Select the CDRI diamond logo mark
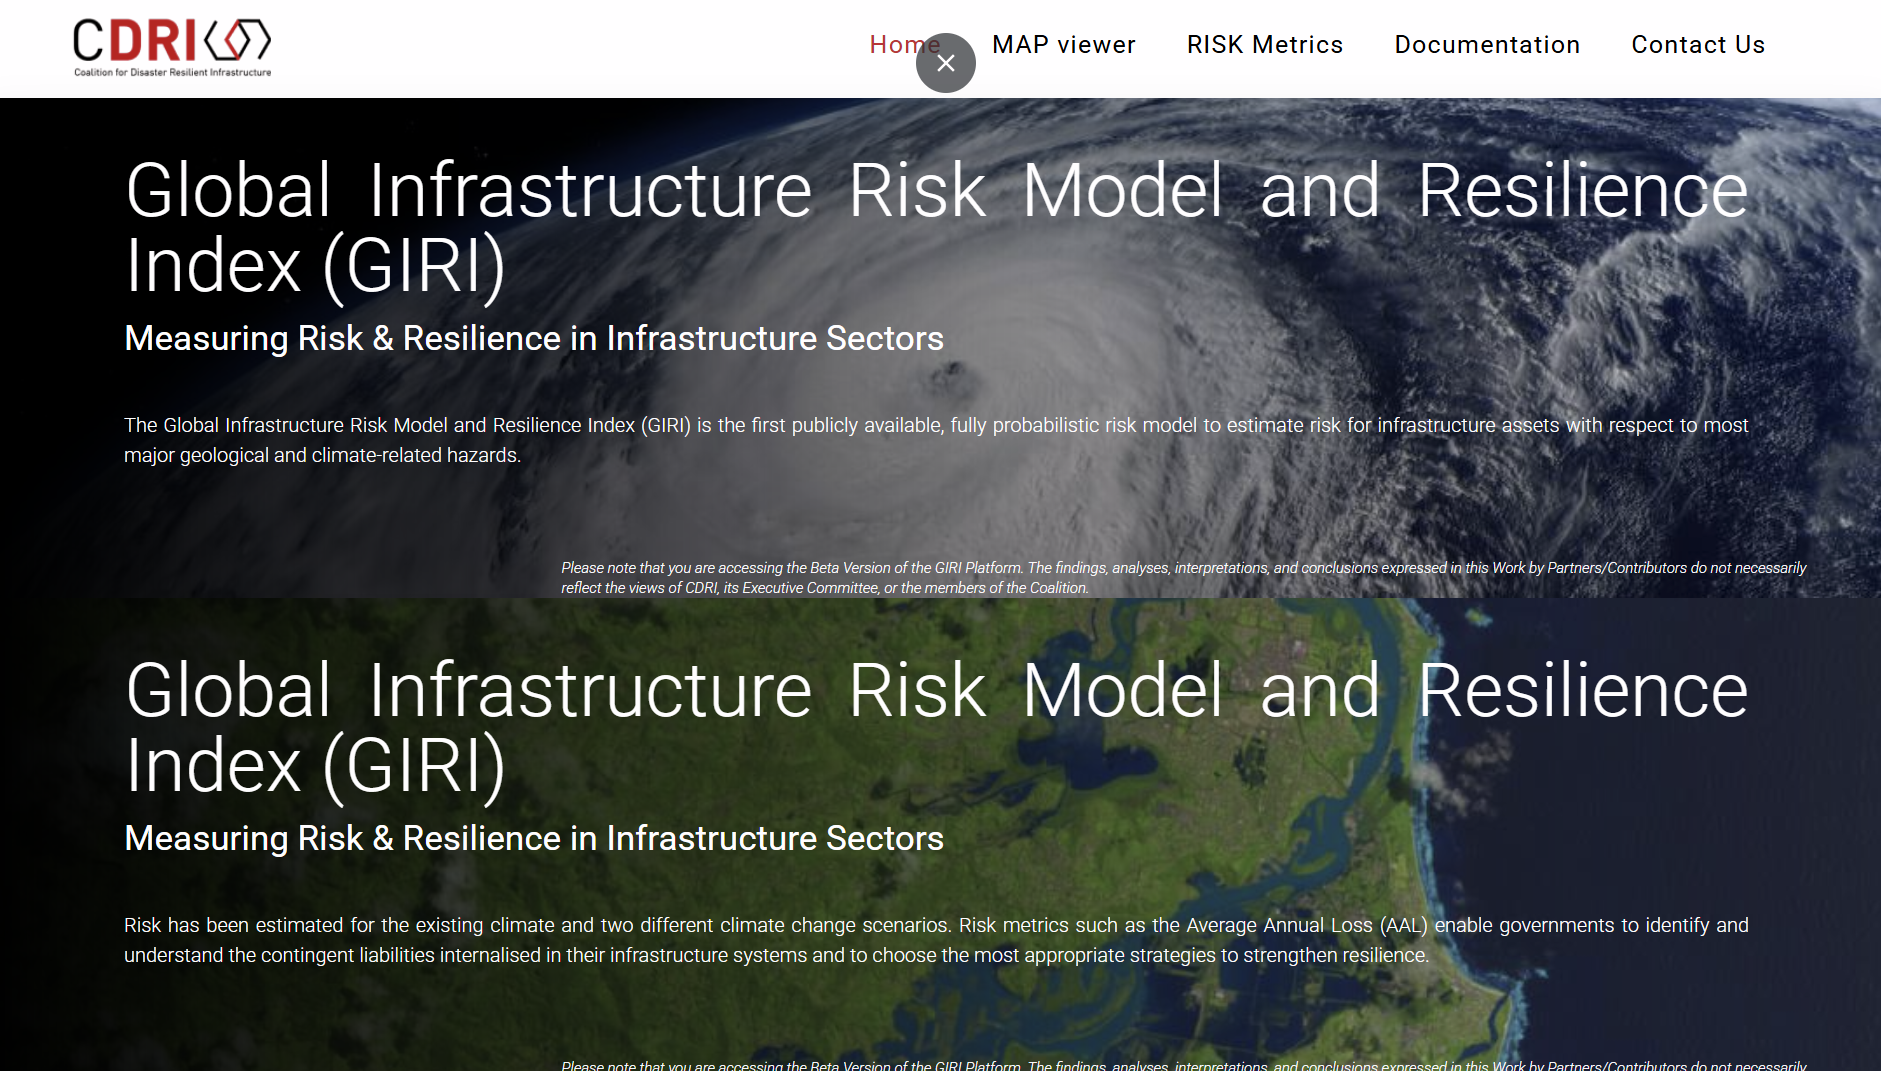This screenshot has width=1881, height=1071. [237, 40]
